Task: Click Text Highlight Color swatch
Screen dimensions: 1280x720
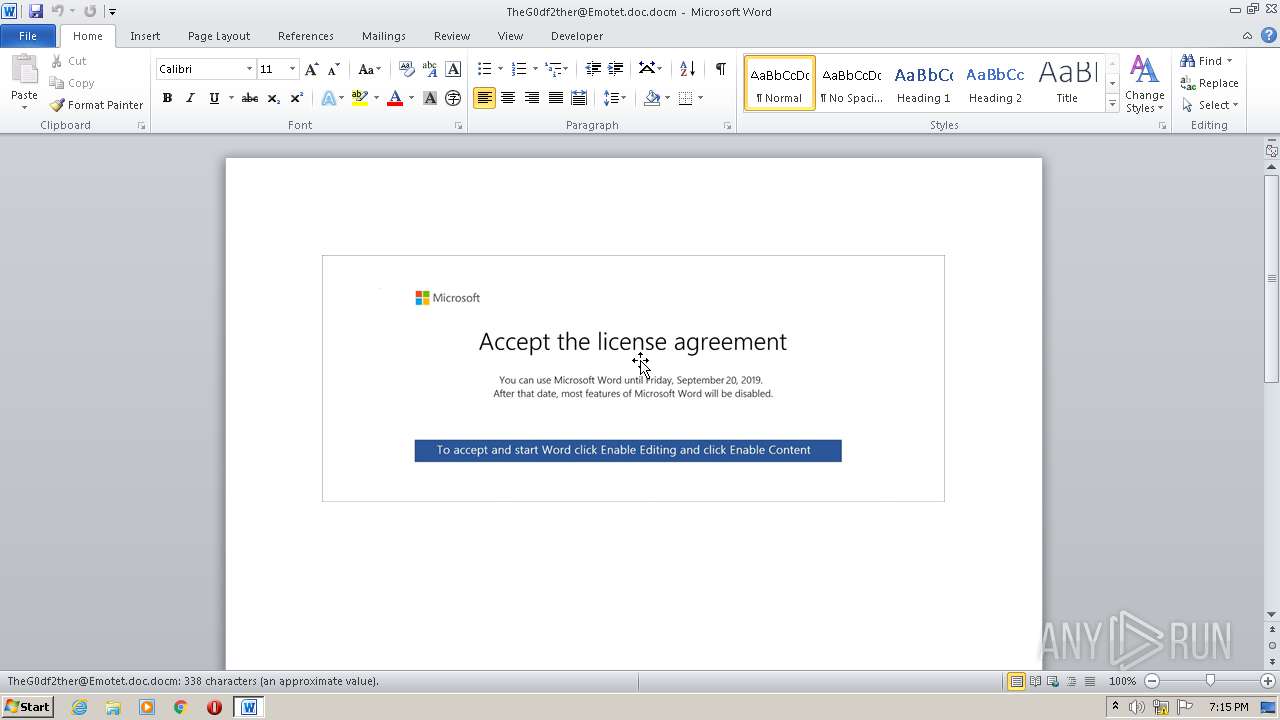Action: 359,98
